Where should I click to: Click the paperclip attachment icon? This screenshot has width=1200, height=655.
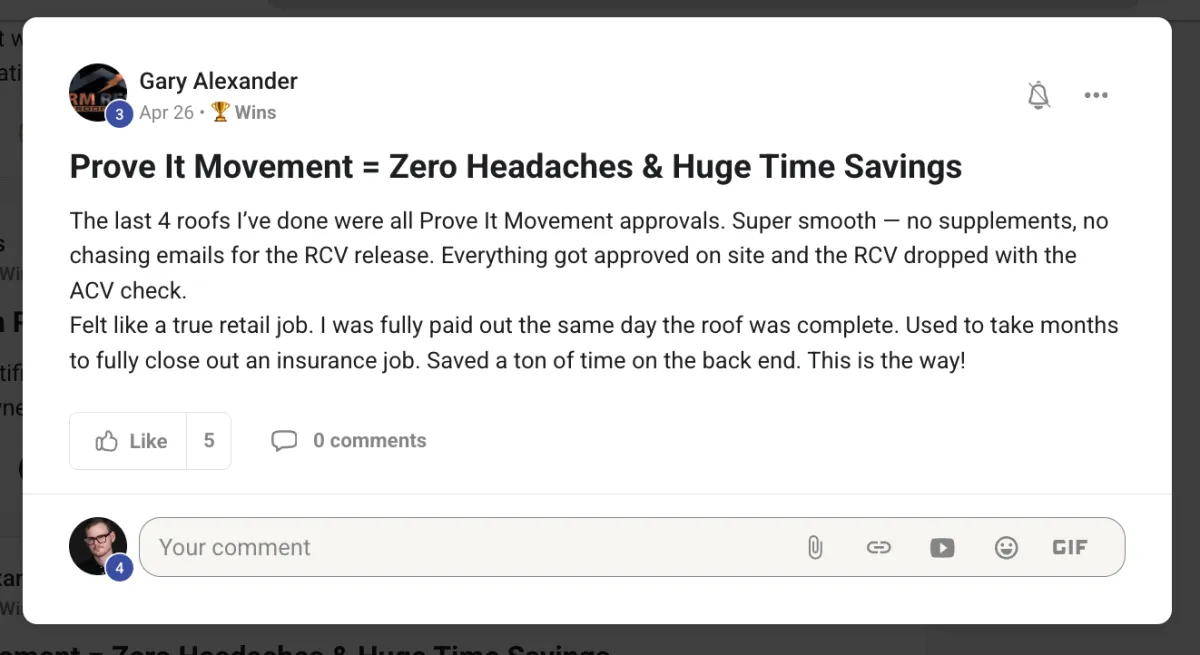tap(815, 547)
